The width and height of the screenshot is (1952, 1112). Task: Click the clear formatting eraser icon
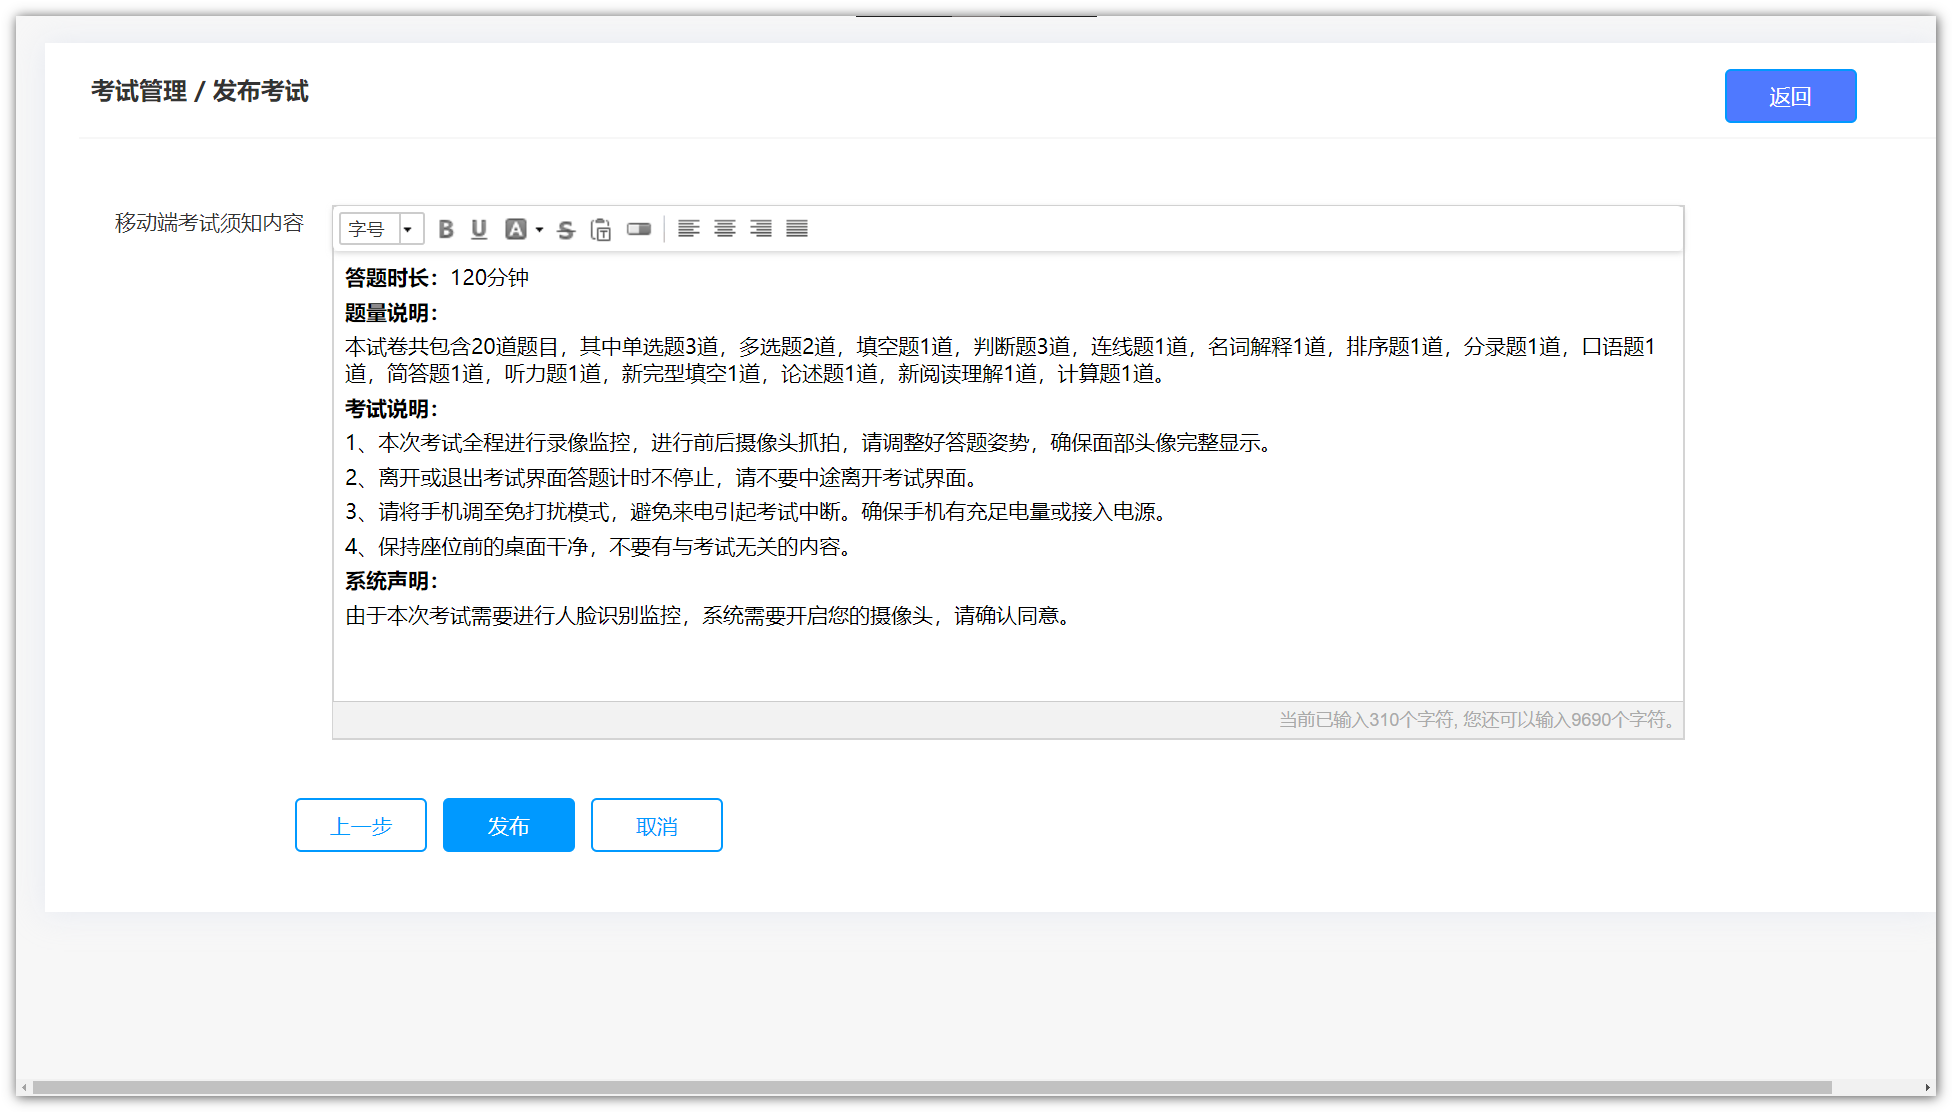[x=639, y=229]
